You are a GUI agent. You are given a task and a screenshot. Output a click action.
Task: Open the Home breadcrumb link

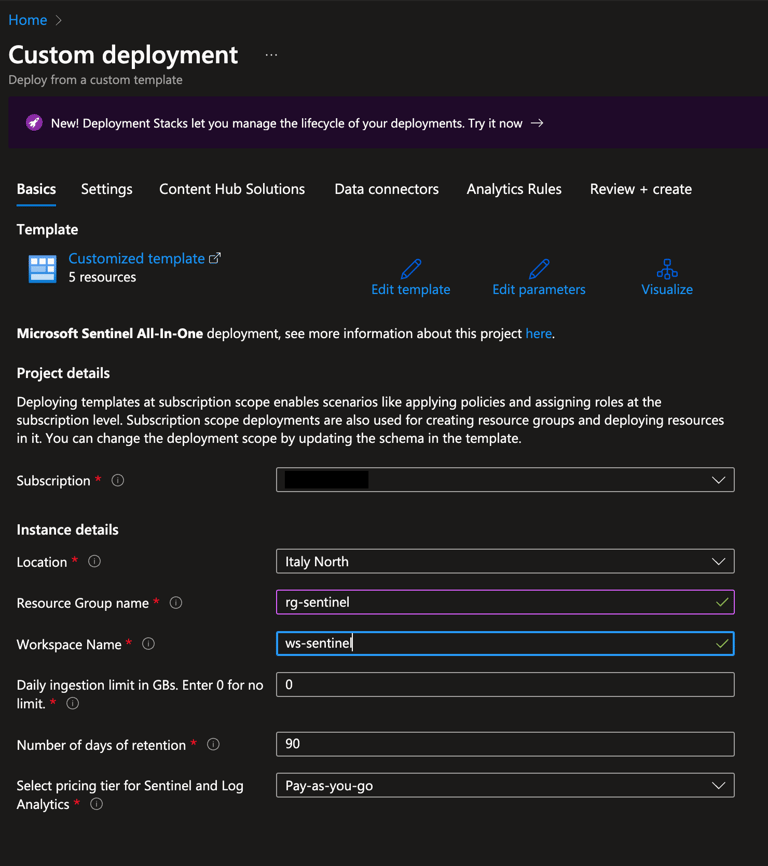pos(28,20)
